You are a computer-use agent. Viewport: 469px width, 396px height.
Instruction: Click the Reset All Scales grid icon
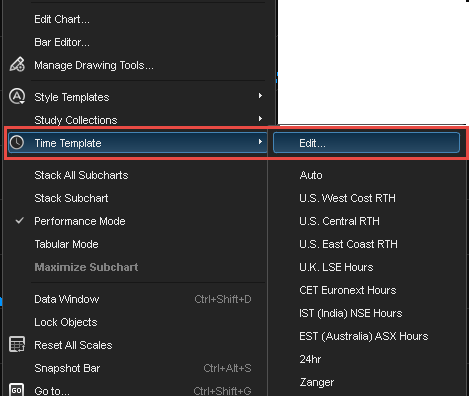[17, 344]
